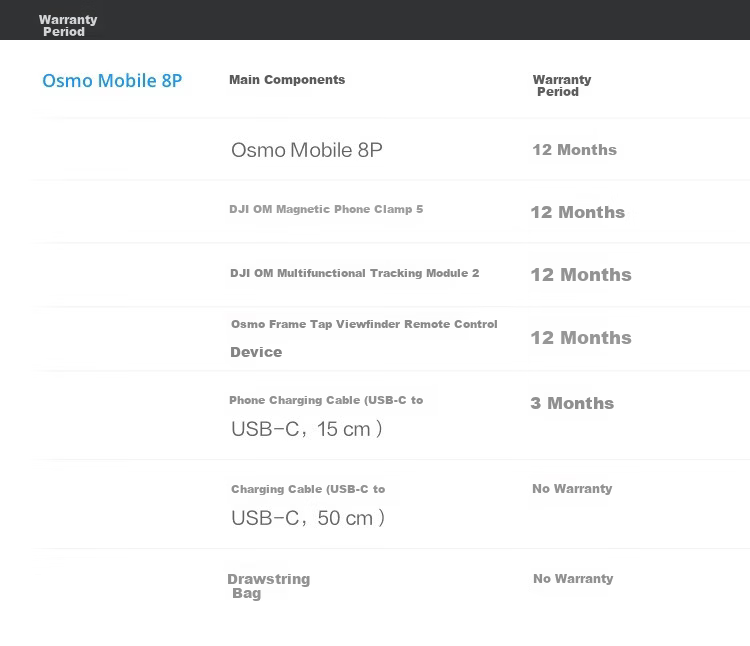Select DJI OM Multifunctional Tracking Module 2
The width and height of the screenshot is (750, 646).
tap(354, 273)
